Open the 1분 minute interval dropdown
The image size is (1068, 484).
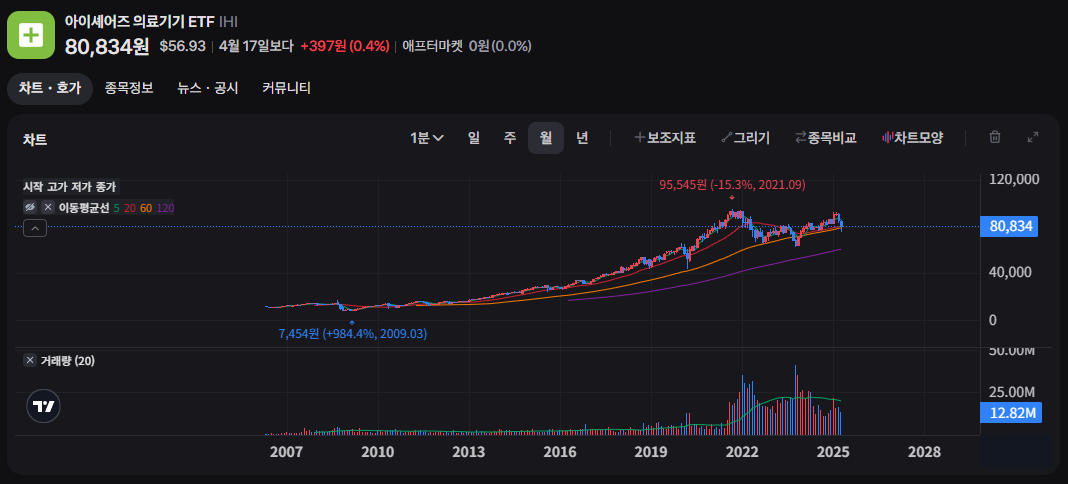coord(426,138)
